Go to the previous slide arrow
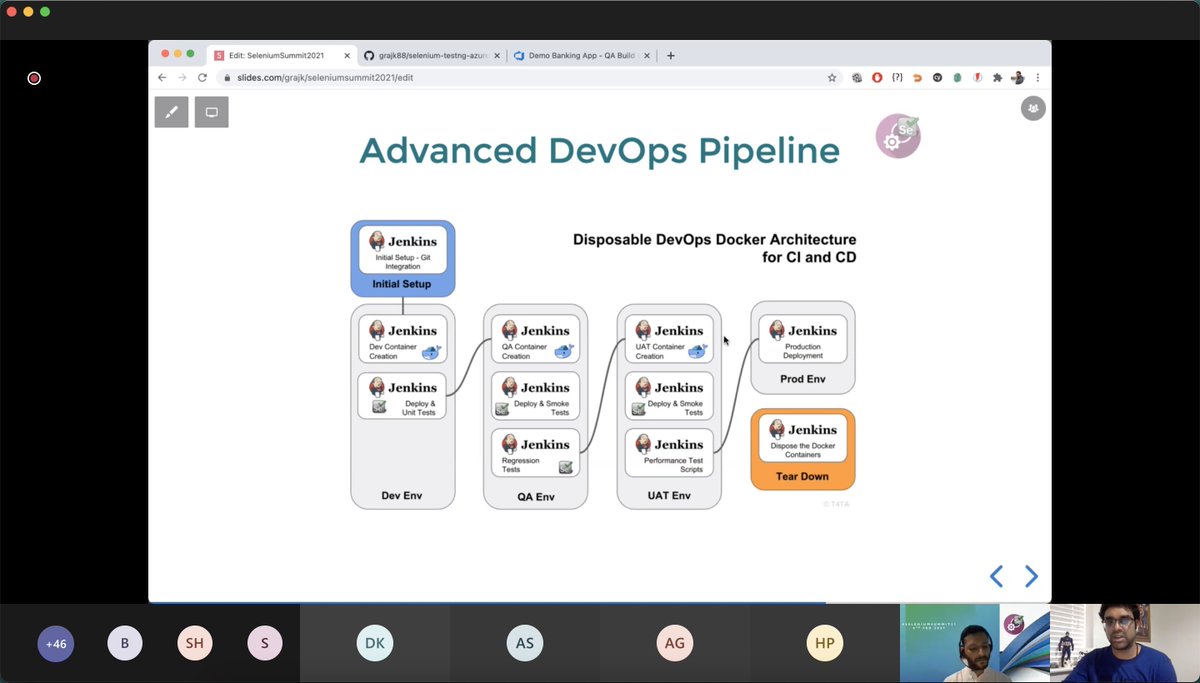The width and height of the screenshot is (1200, 683). click(x=996, y=576)
